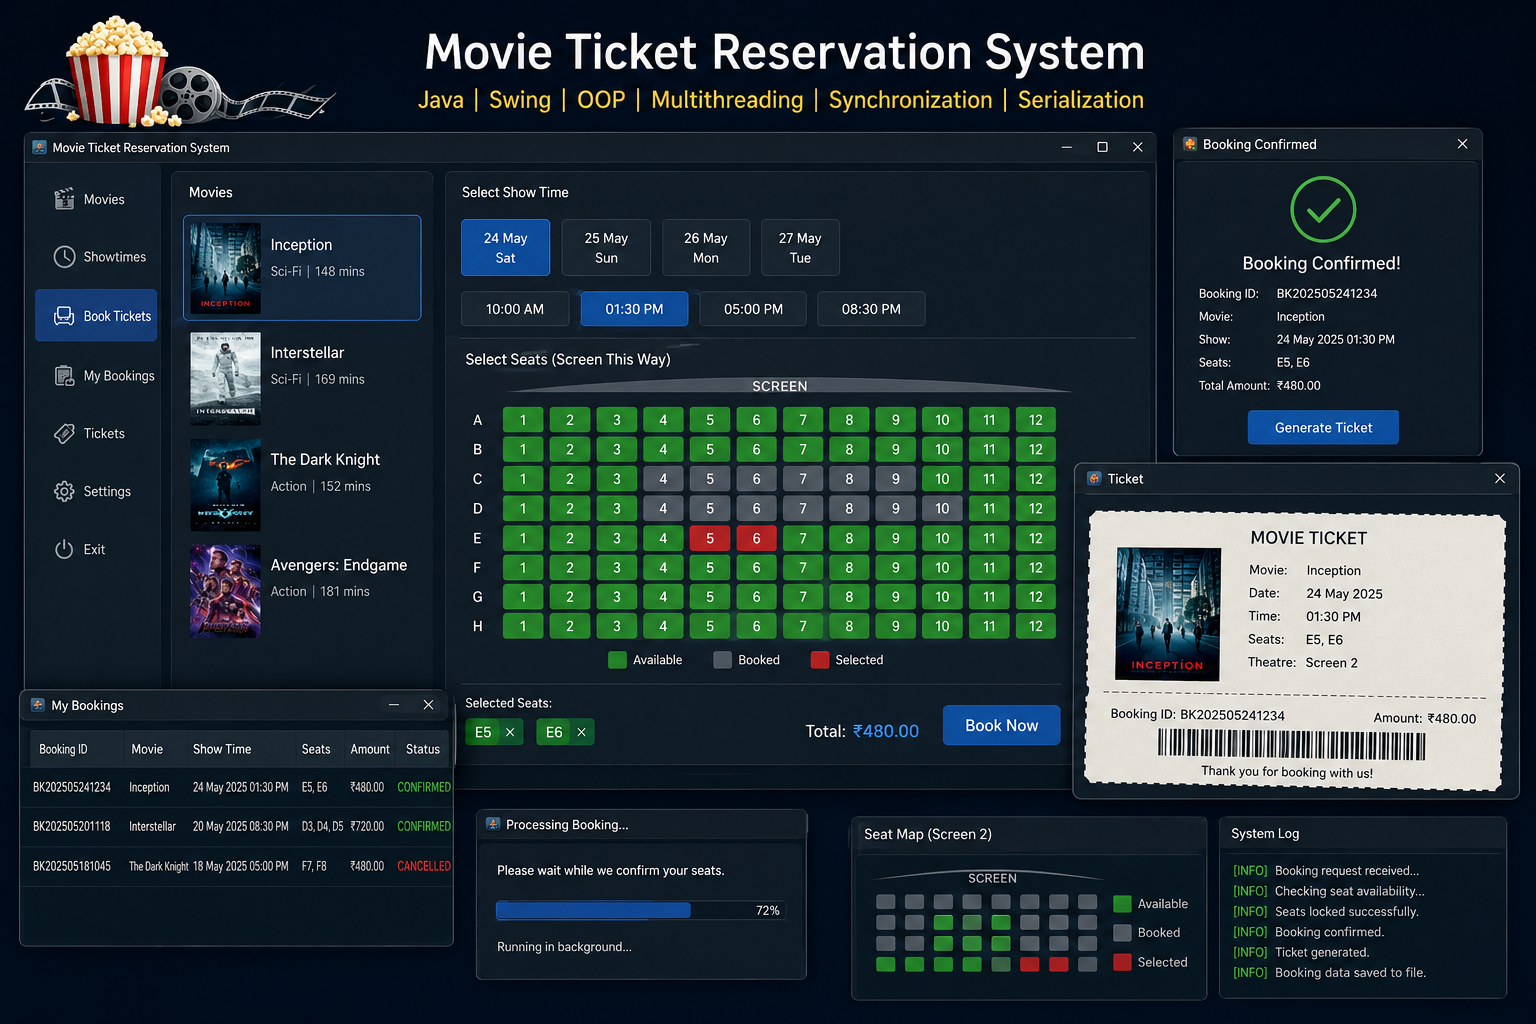Click the ₹480.00 total amount
The image size is (1536, 1024).
886,731
